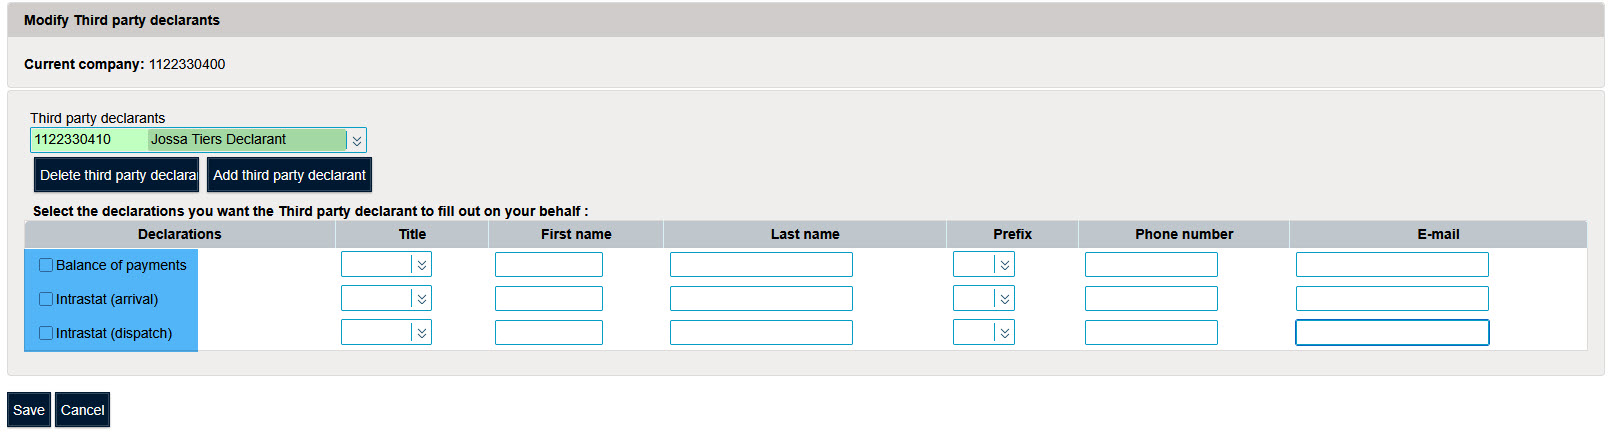Screen dimensions: 1609x434
Task: Select Phone number field for Intrastat (dispatch)
Action: [x=1150, y=333]
